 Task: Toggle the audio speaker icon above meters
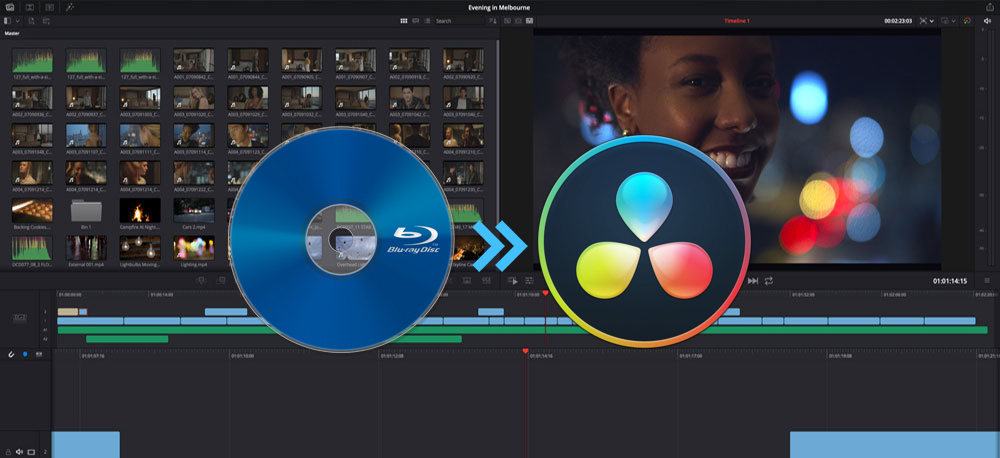[987, 21]
